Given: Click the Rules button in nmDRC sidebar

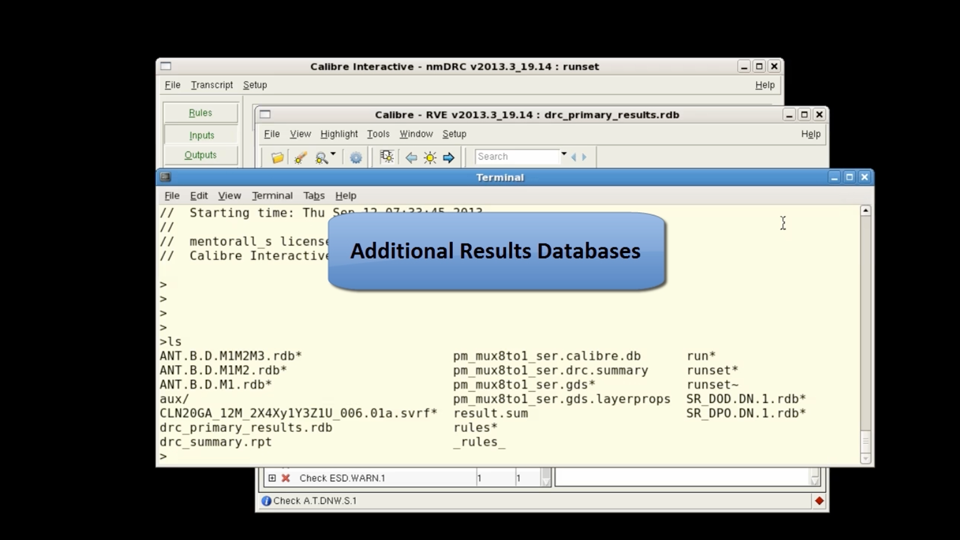Looking at the screenshot, I should click(200, 113).
